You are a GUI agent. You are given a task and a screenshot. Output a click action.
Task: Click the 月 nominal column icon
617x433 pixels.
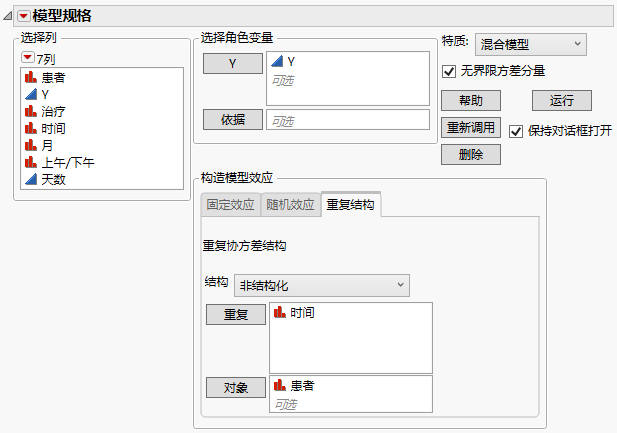pos(31,145)
